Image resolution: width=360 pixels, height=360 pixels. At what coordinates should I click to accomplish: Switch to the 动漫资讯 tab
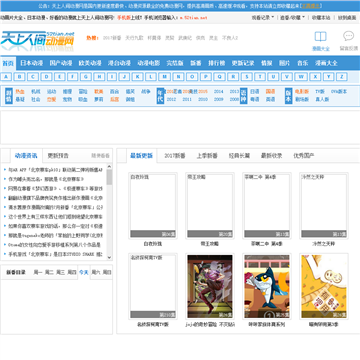pos(26,156)
